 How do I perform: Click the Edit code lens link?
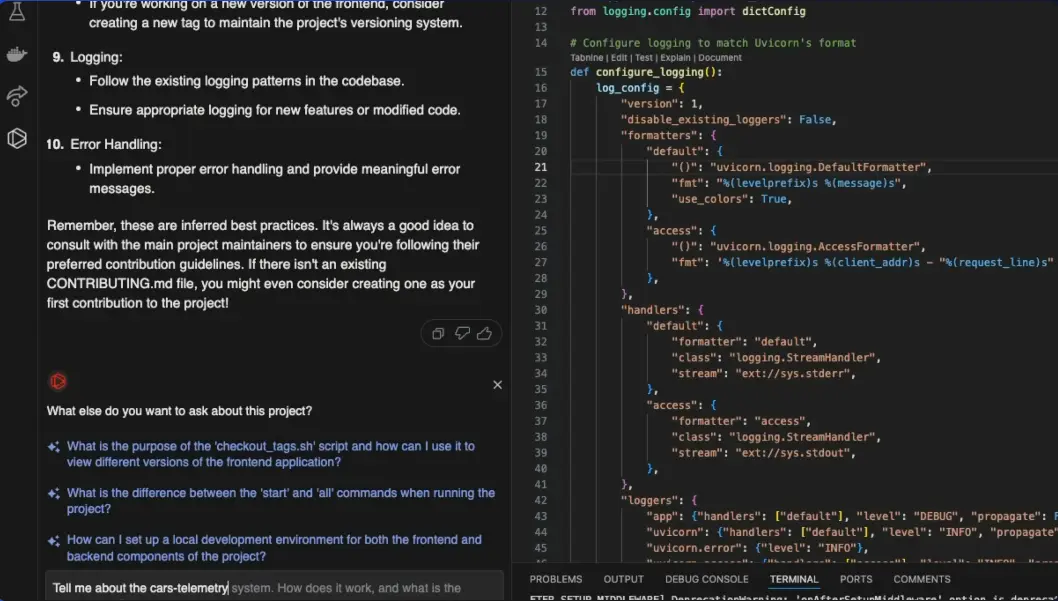click(x=619, y=58)
